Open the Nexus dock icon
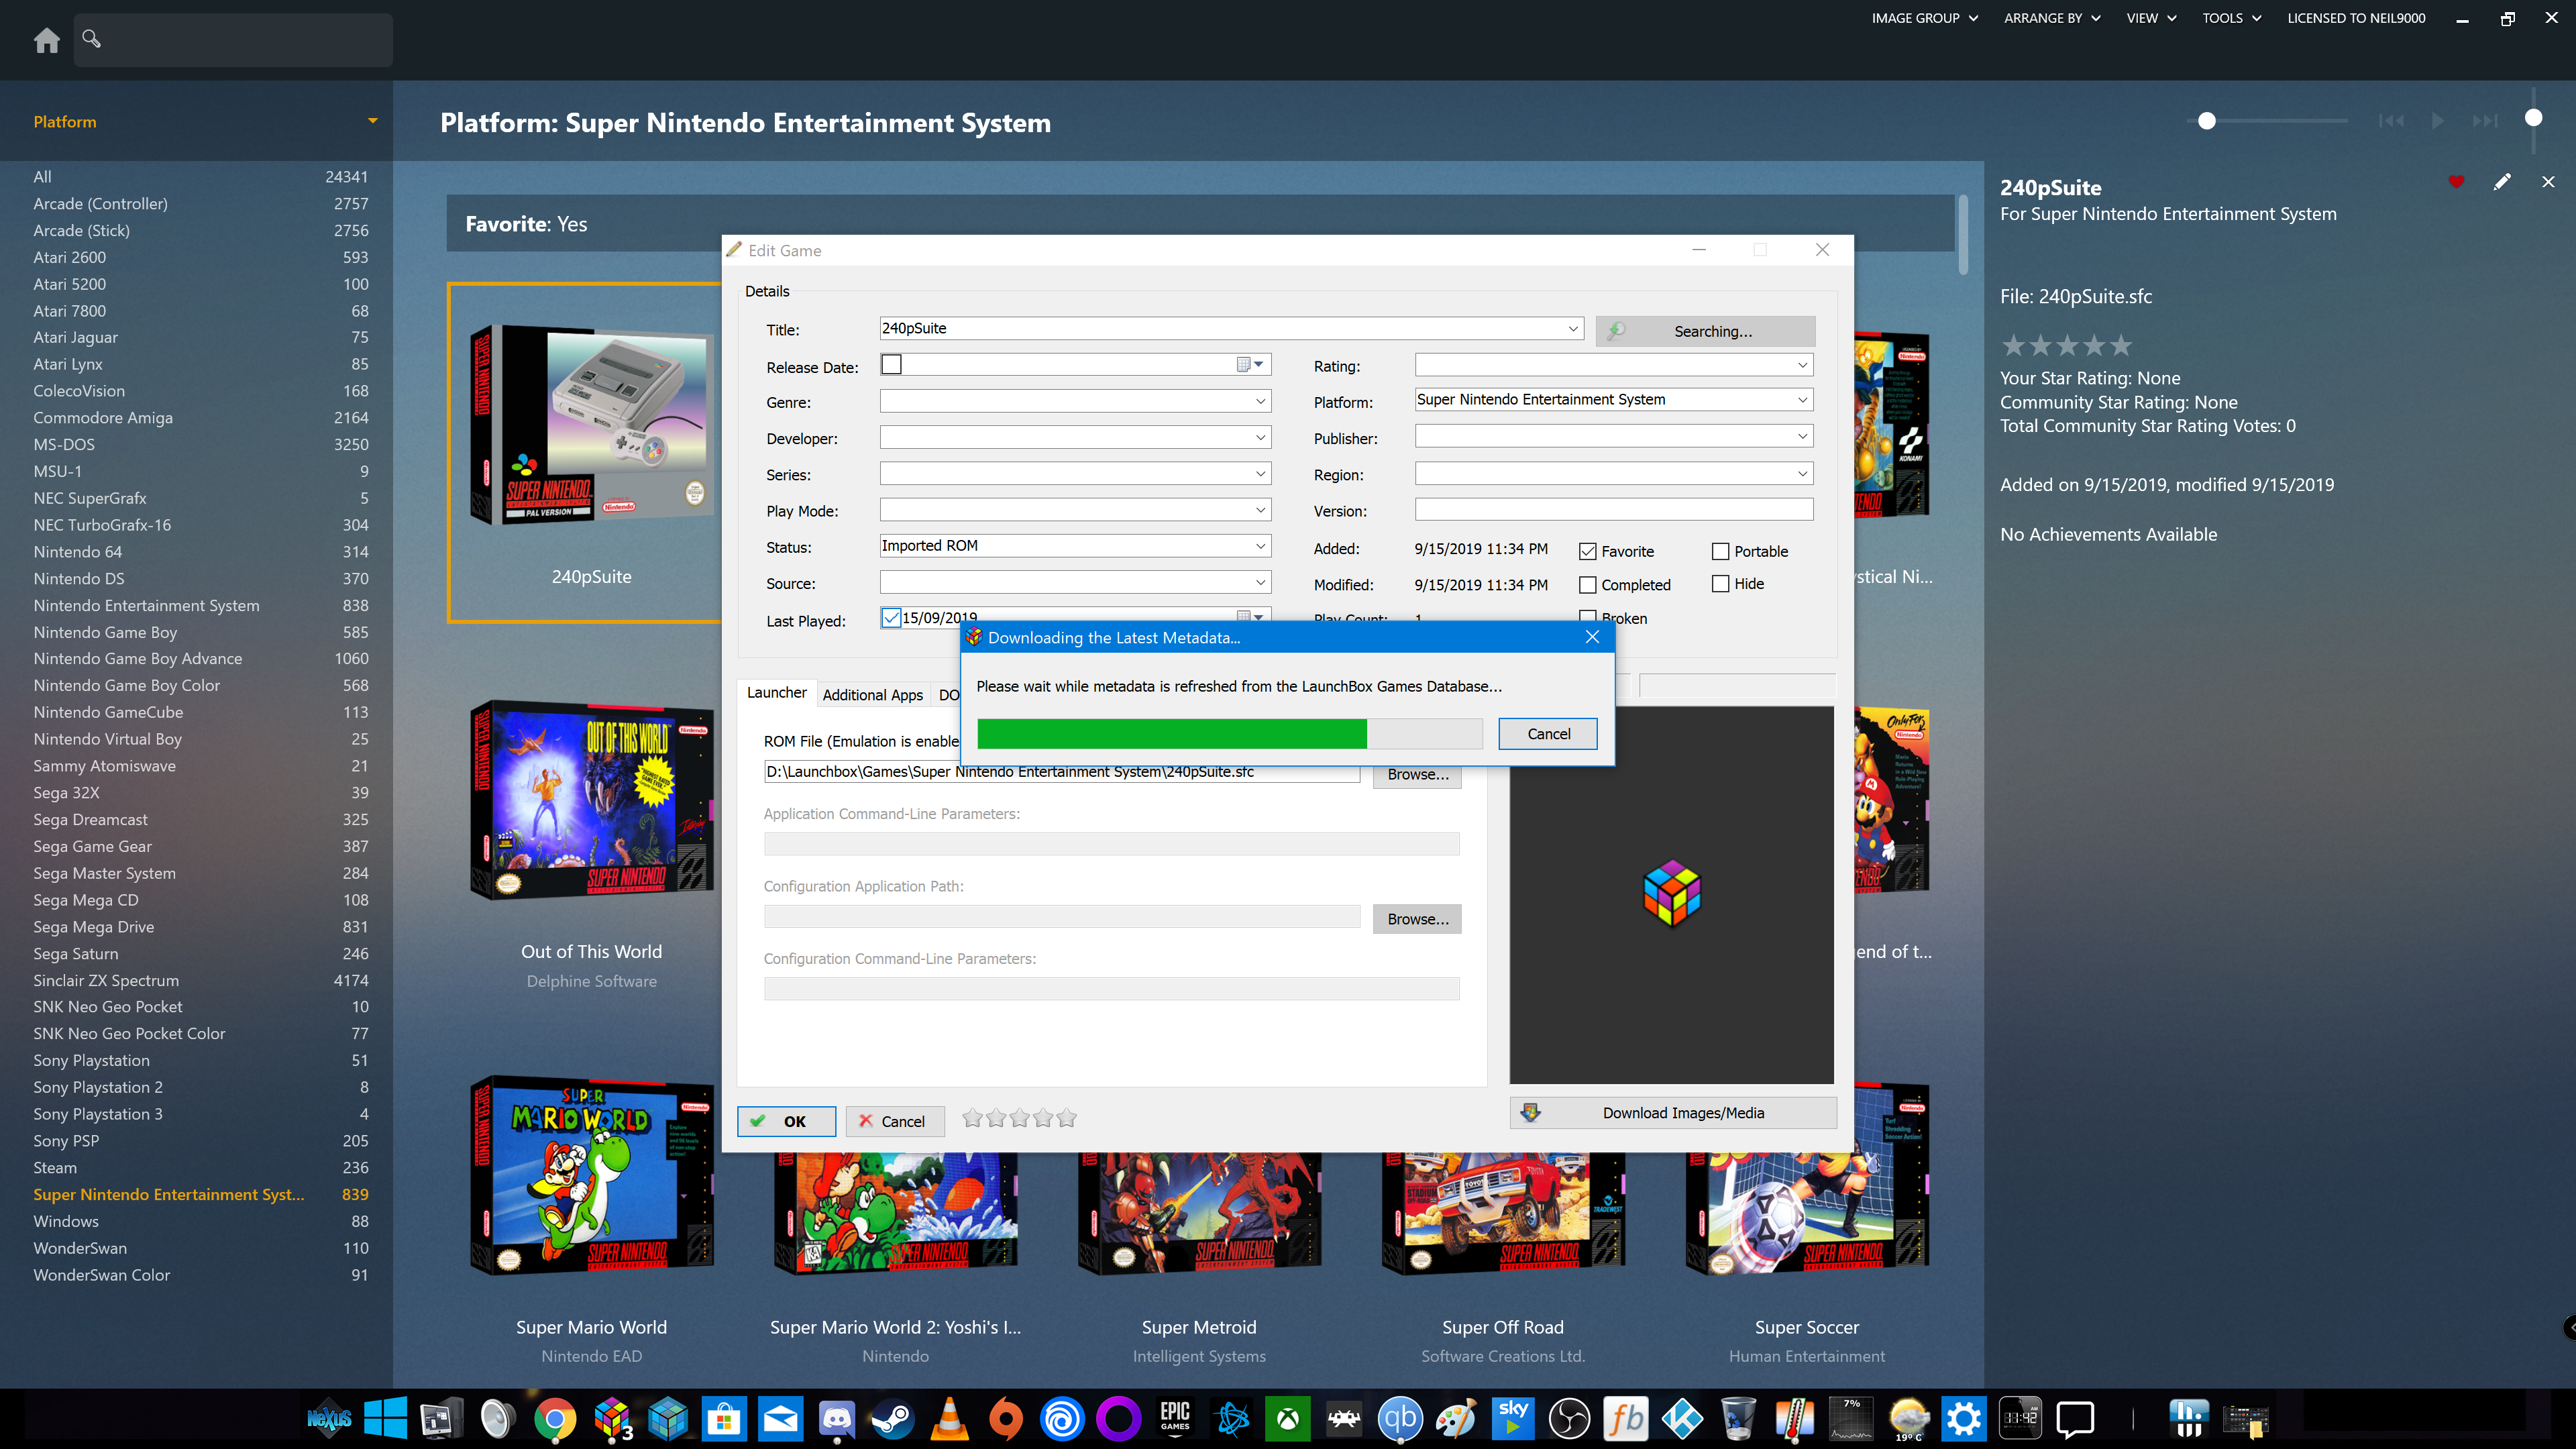The image size is (2576, 1449). pyautogui.click(x=329, y=1418)
